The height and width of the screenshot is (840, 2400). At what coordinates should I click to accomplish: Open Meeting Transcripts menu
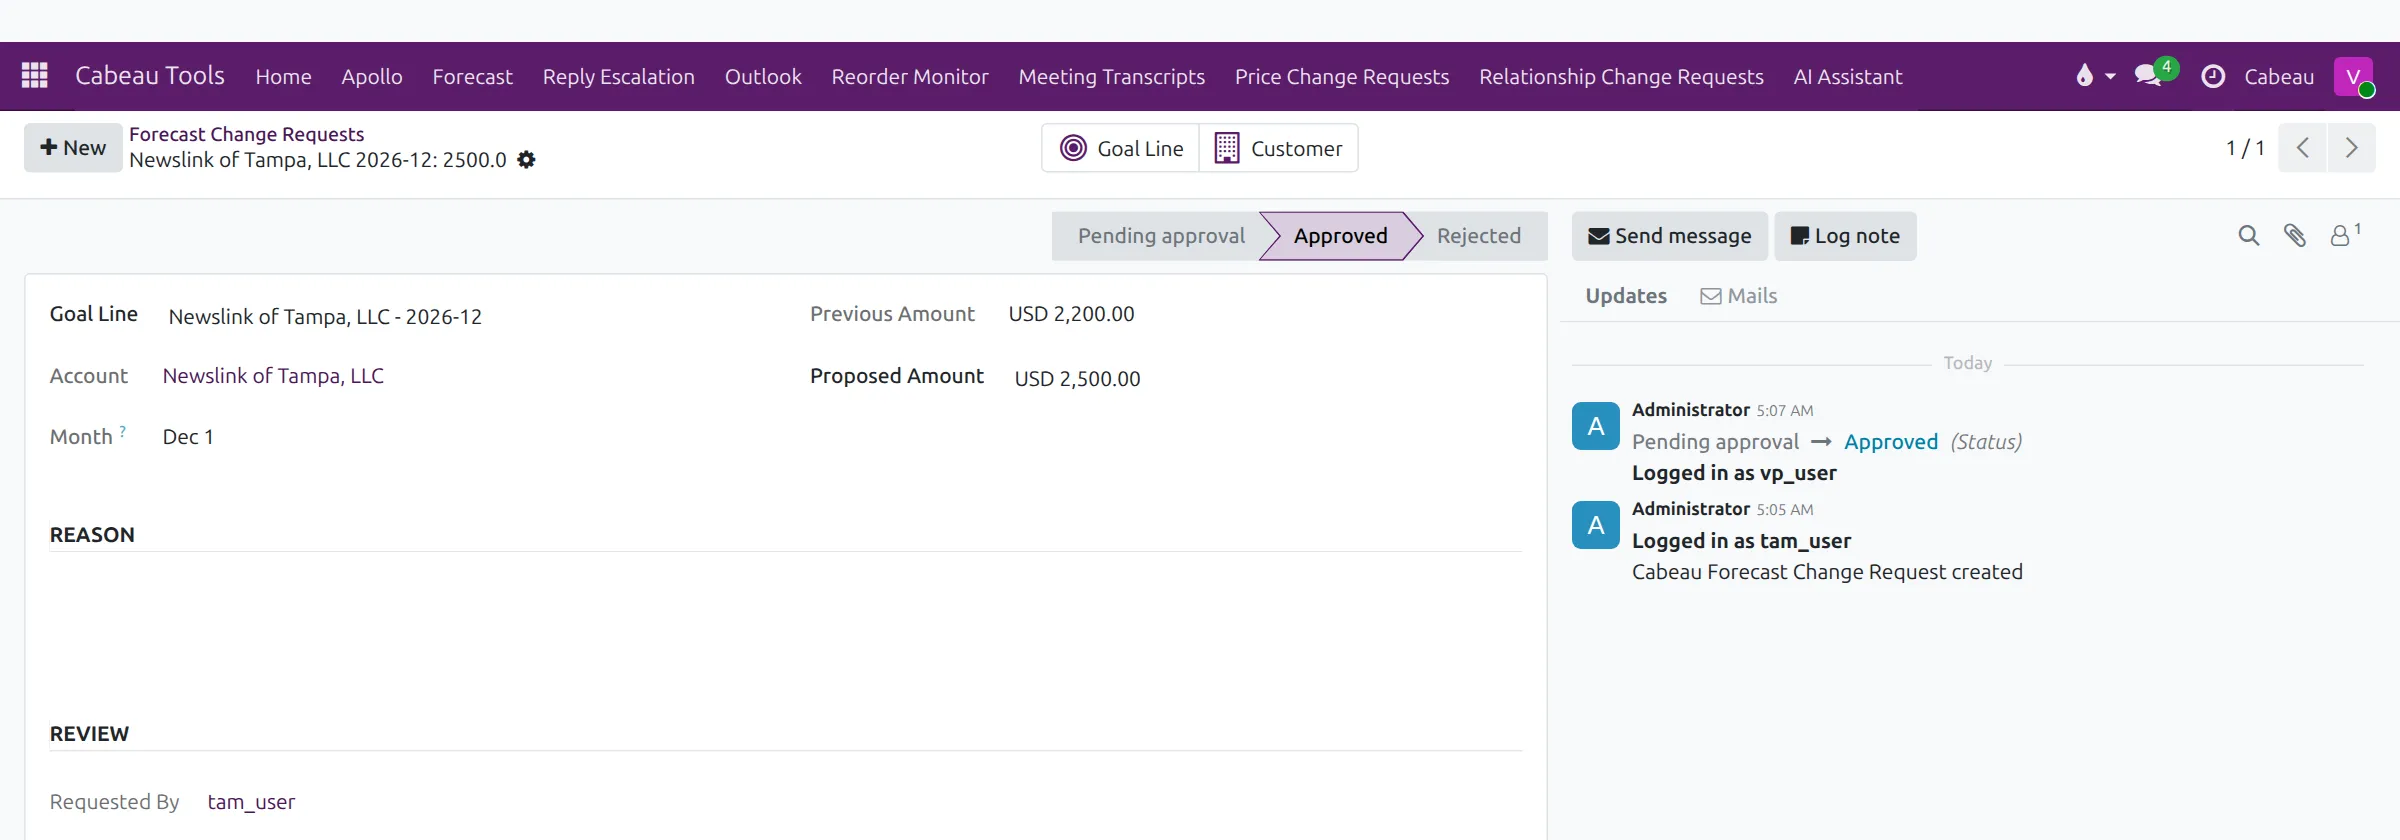click(x=1112, y=76)
